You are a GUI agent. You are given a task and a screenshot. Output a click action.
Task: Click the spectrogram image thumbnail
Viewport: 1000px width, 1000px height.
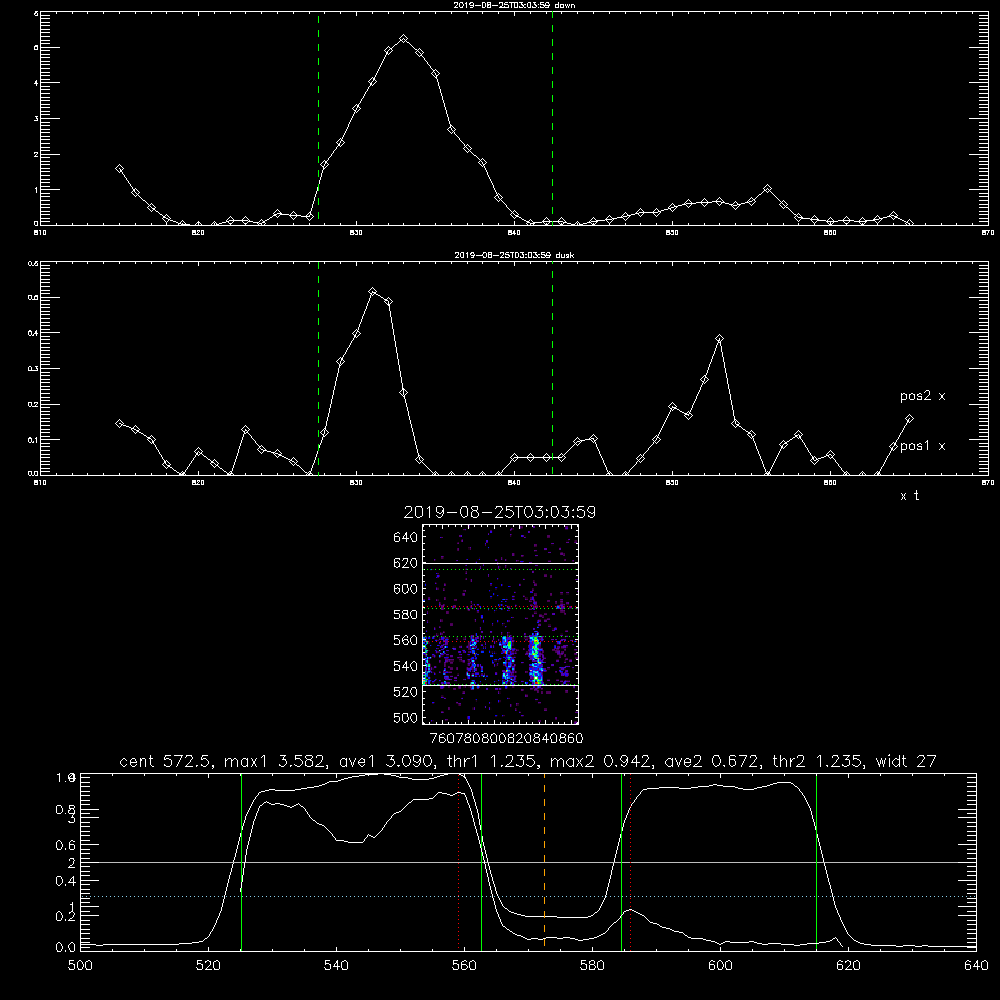point(500,624)
